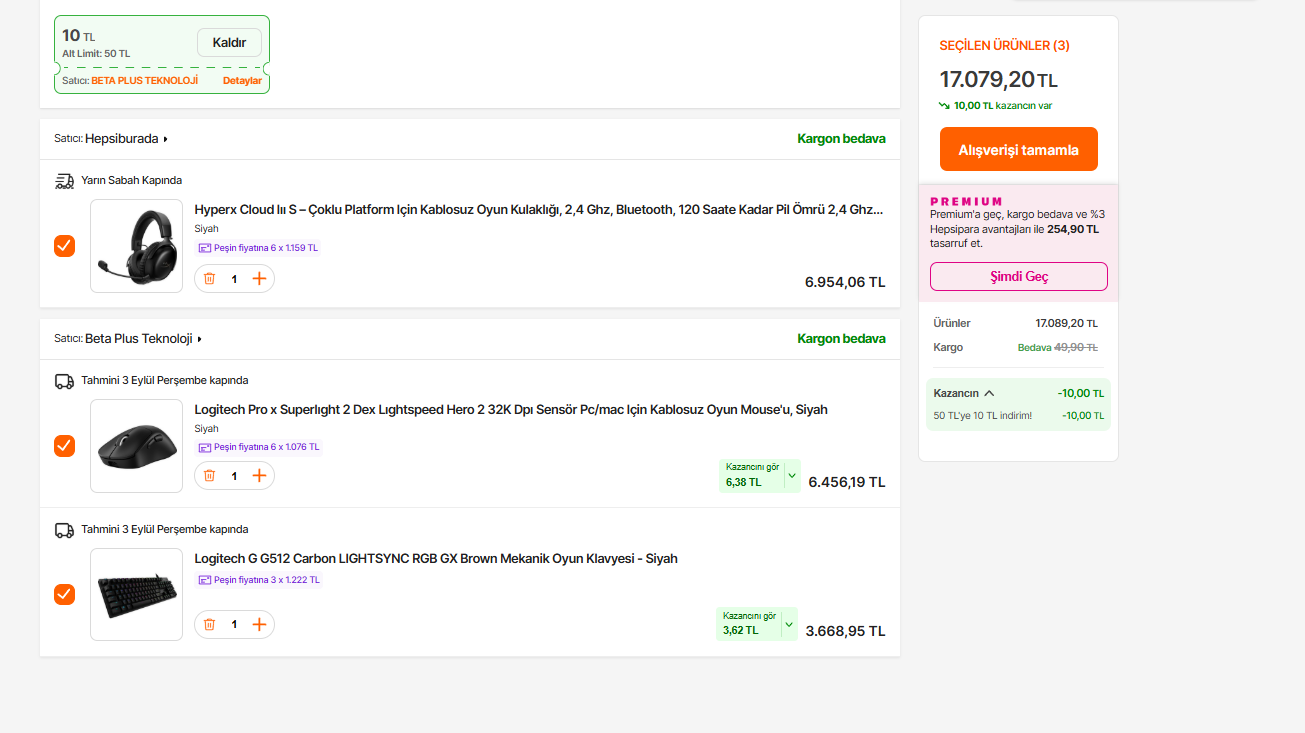Click the SEÇİLEN ÜRÜNLER (3) heading

pos(1004,45)
